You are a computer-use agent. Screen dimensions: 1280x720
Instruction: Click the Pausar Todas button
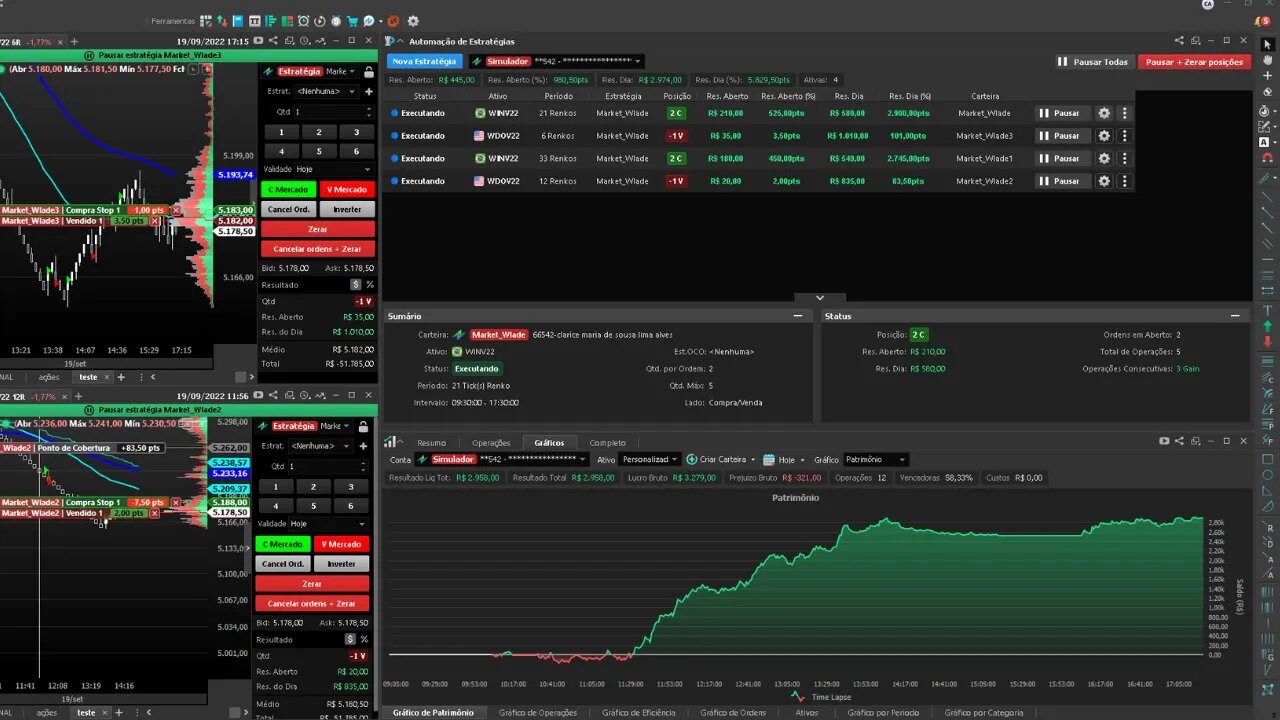(1093, 62)
